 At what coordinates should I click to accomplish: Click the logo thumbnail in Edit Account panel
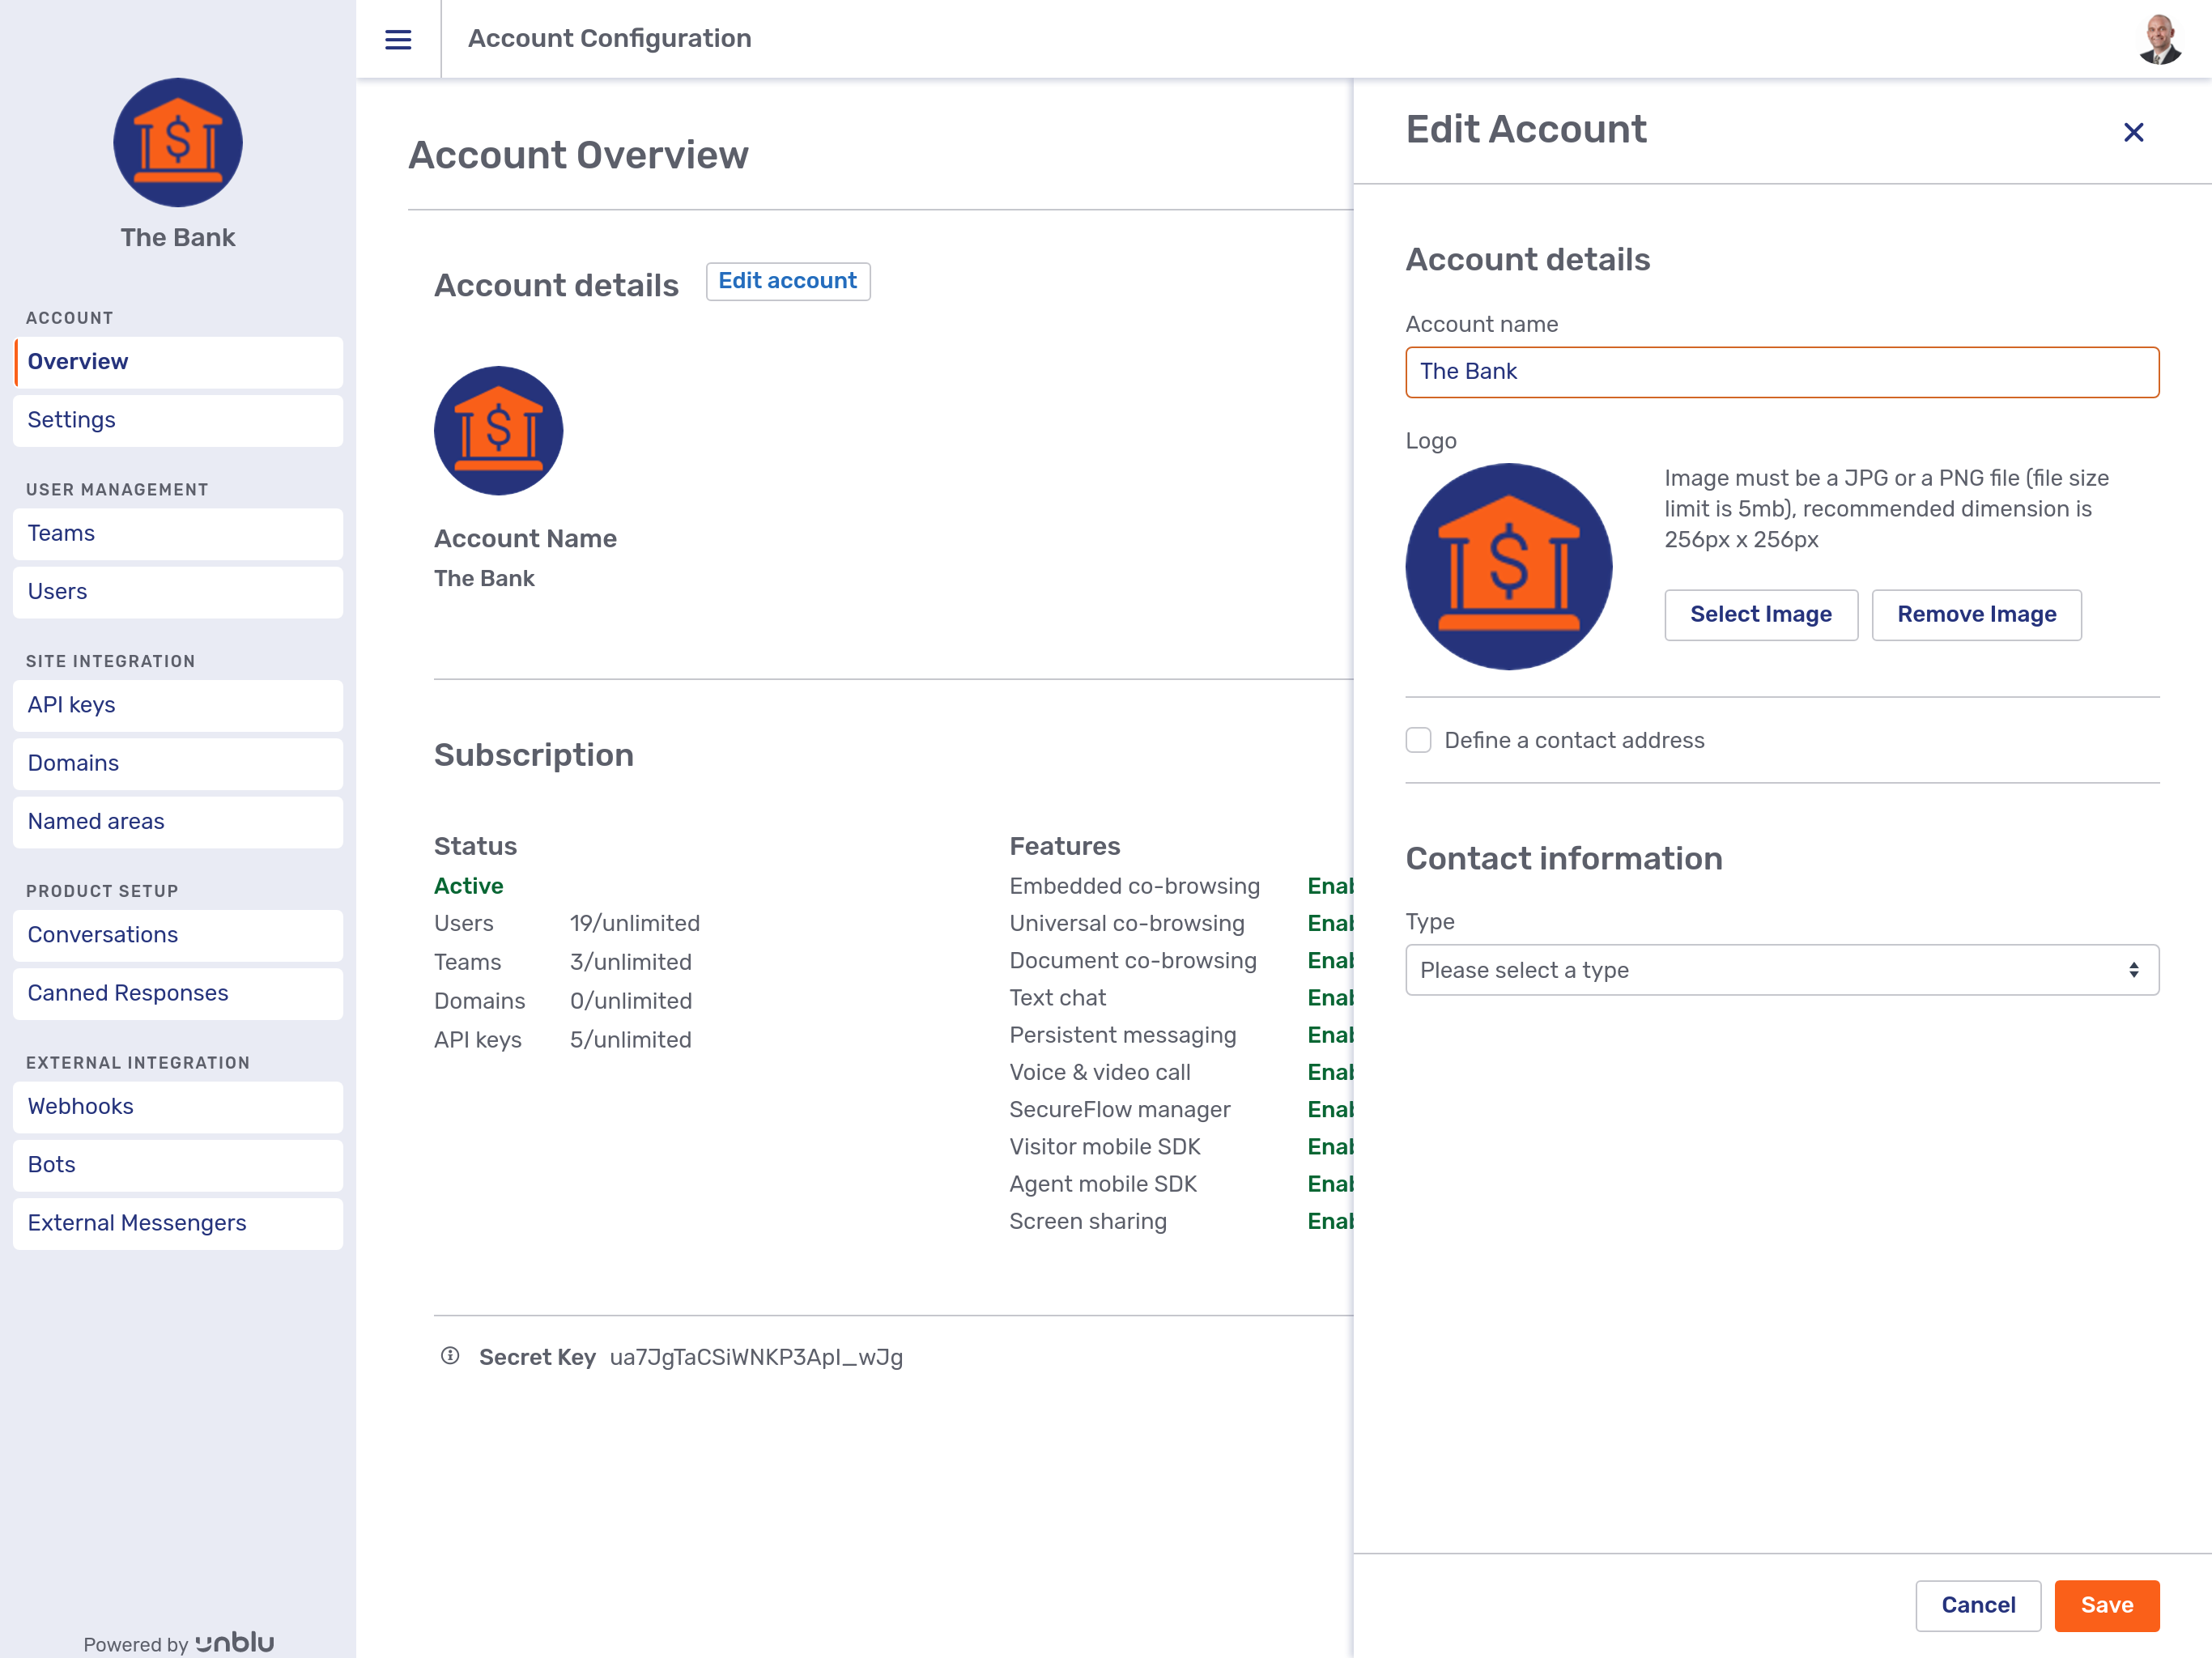1508,565
